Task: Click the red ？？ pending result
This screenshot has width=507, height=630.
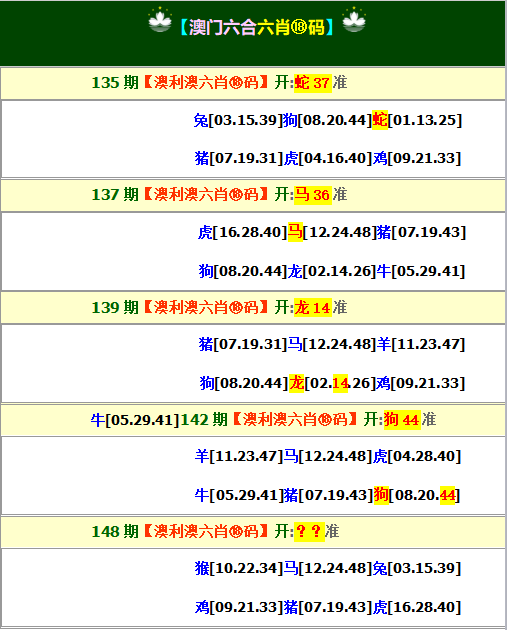Action: pyautogui.click(x=309, y=532)
